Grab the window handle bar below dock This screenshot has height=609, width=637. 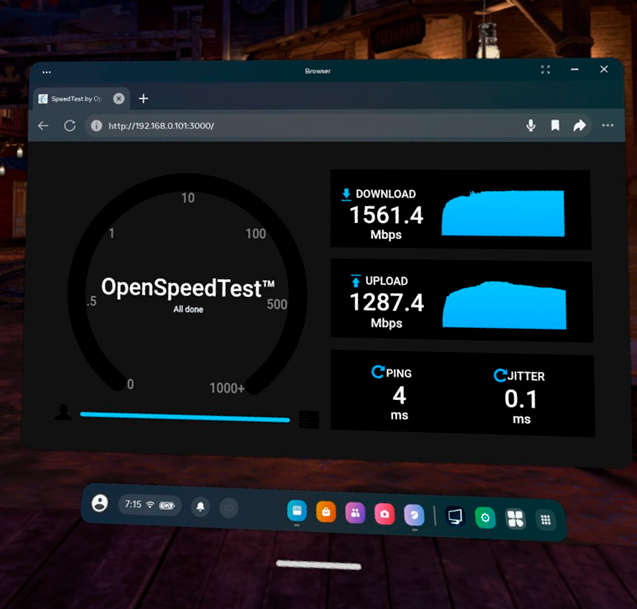click(318, 565)
